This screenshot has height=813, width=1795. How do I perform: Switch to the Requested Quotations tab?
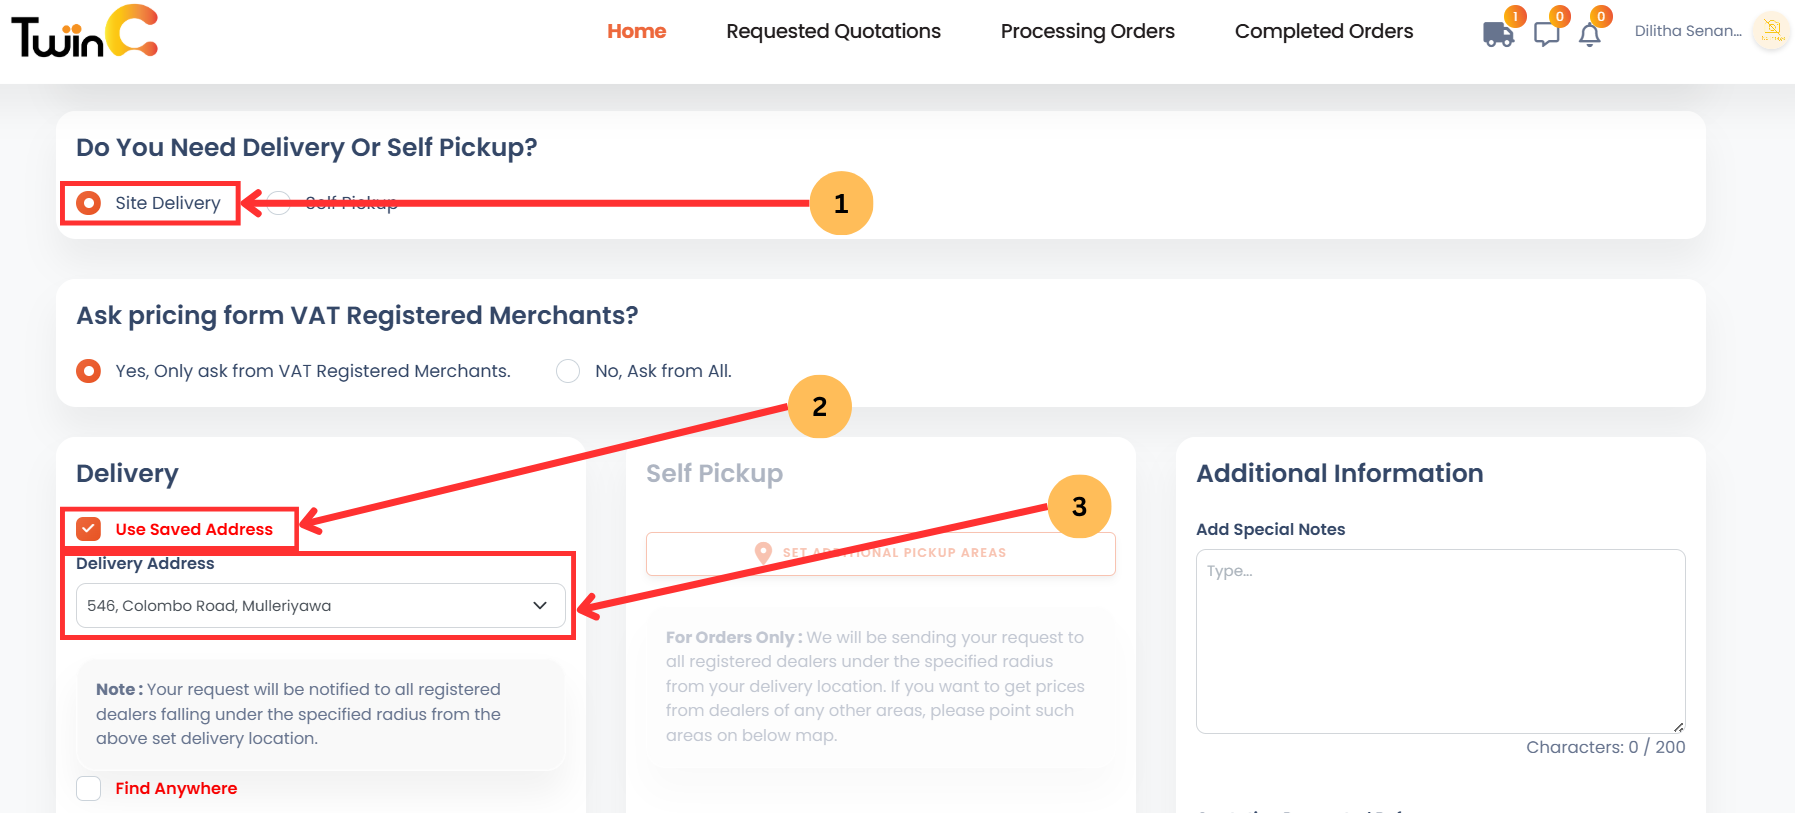(x=833, y=31)
